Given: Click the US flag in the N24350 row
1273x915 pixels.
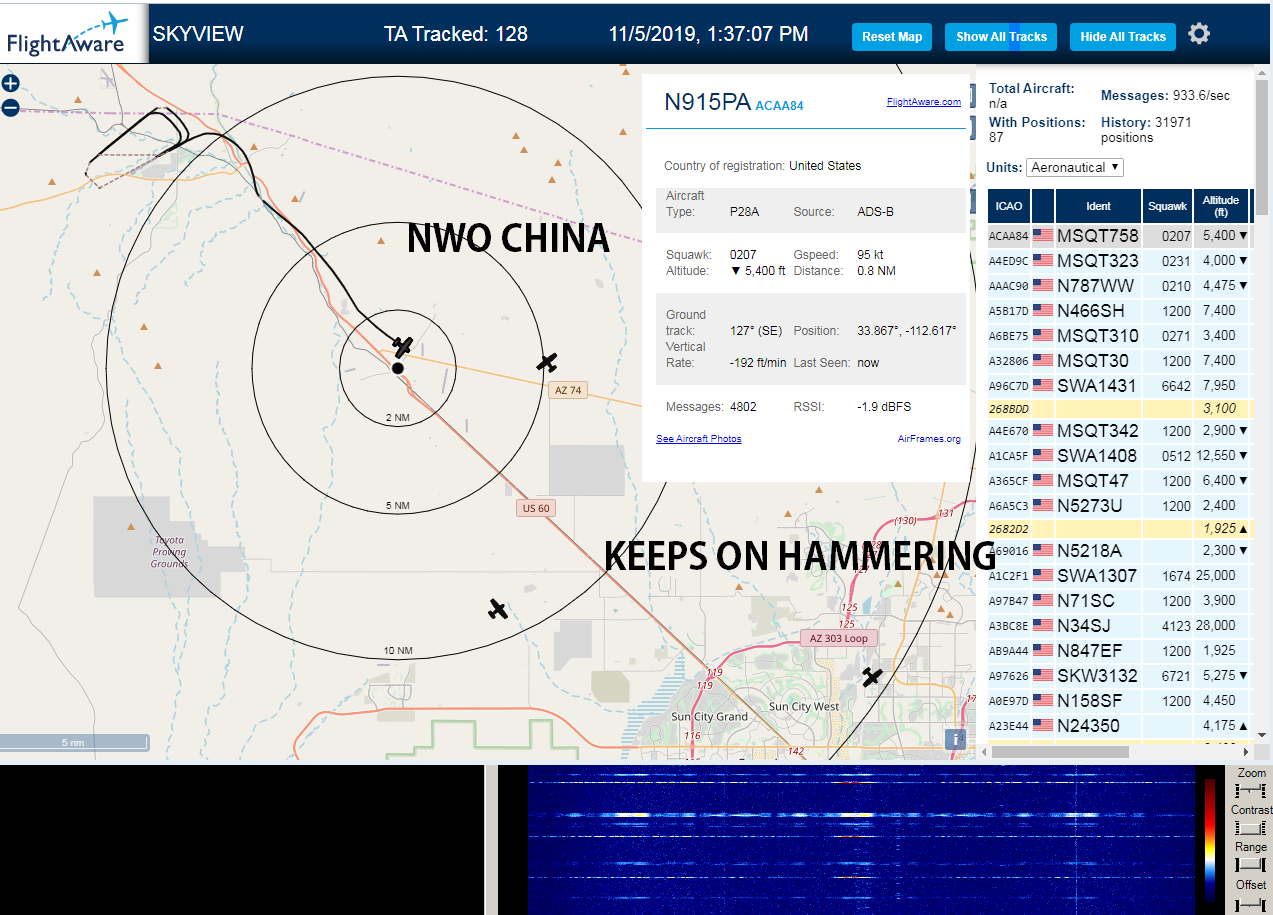Looking at the screenshot, I should 1043,726.
